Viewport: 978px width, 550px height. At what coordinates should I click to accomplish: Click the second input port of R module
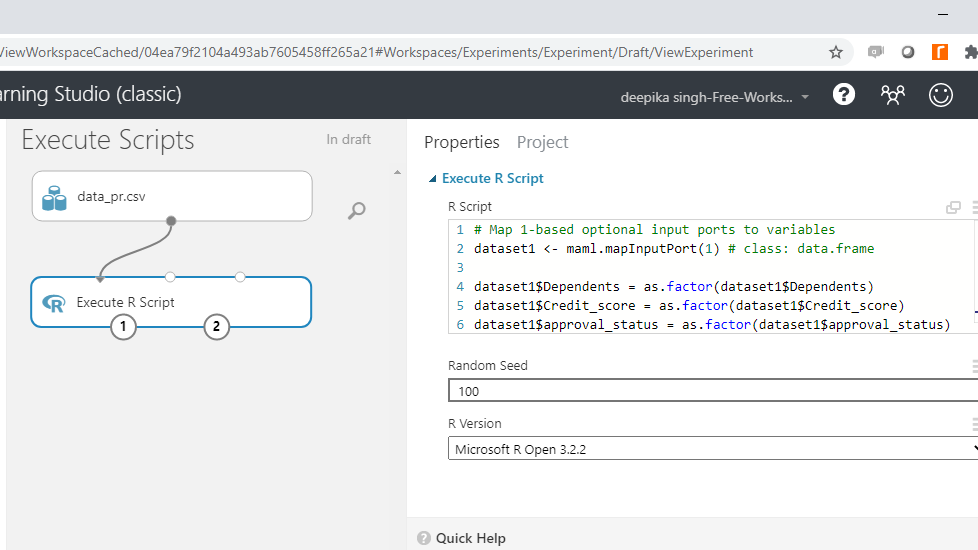coord(170,277)
